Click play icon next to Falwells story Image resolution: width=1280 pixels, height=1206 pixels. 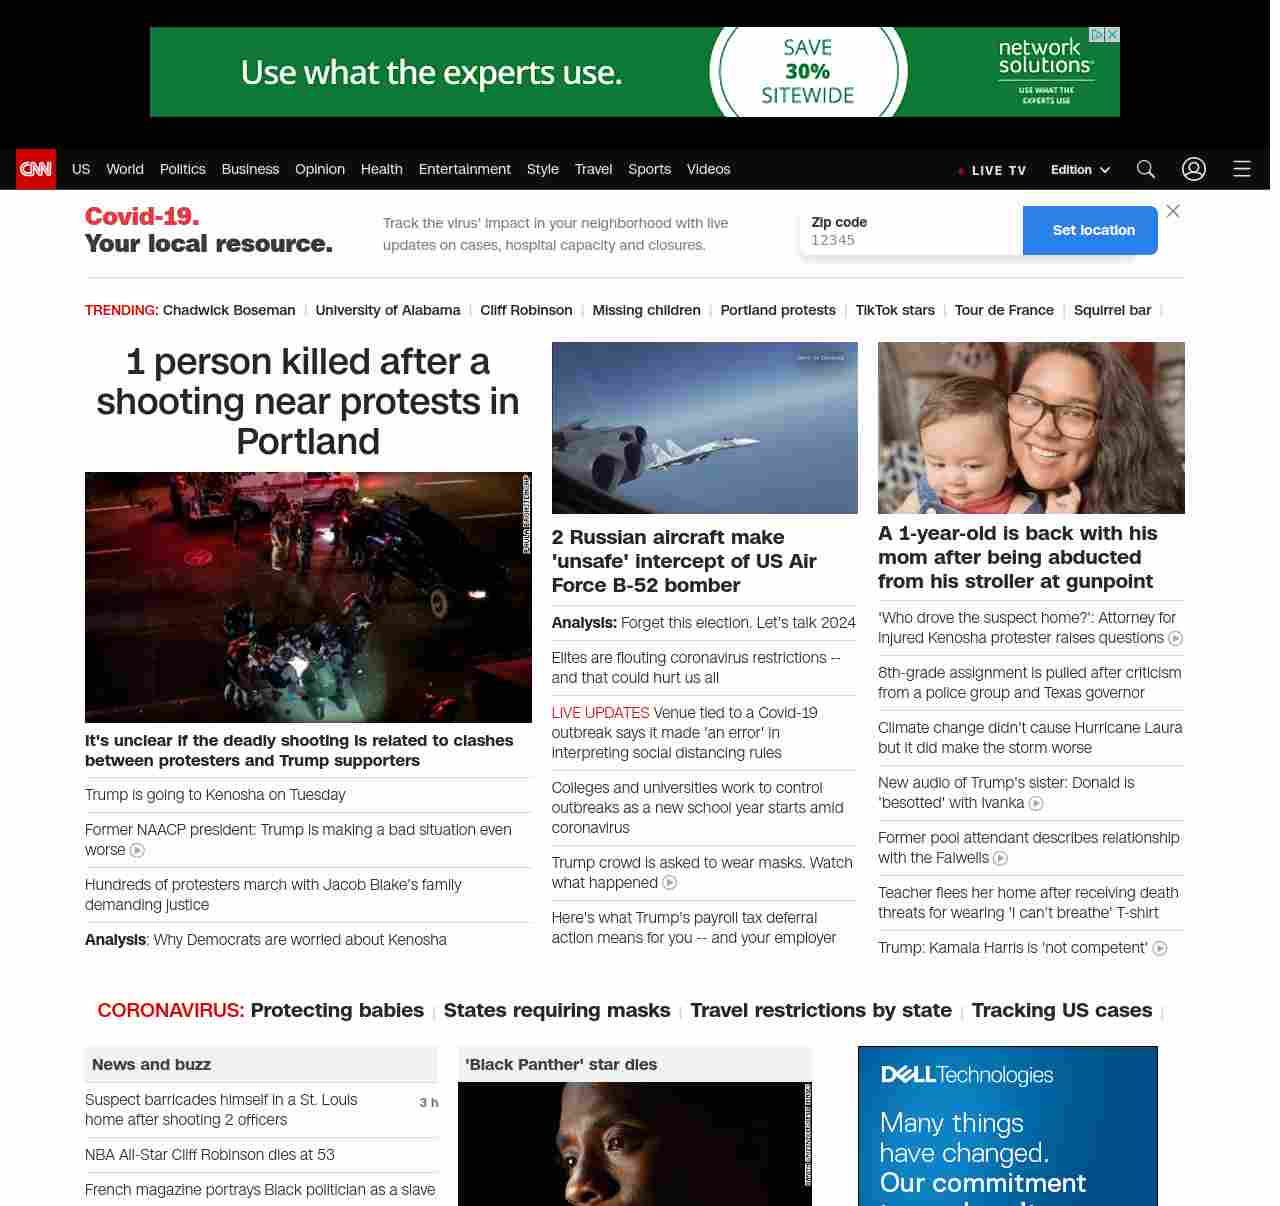click(x=1000, y=859)
